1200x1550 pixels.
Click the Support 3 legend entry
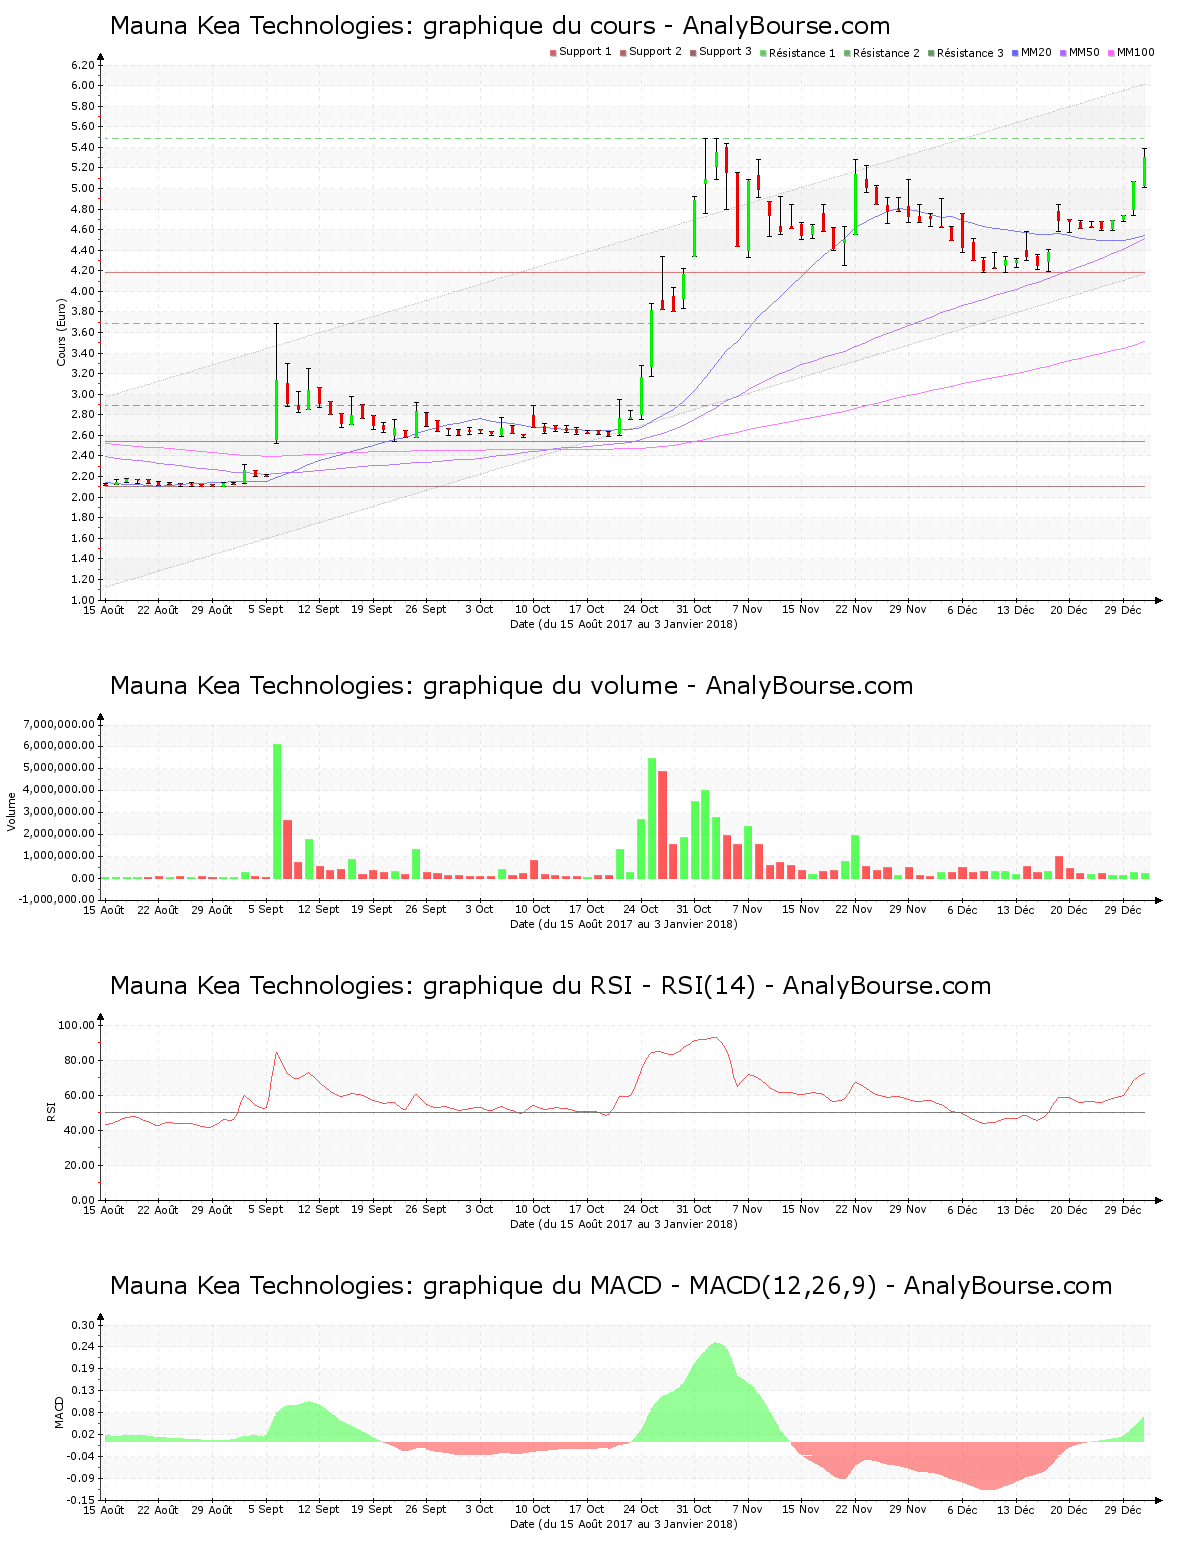click(720, 52)
